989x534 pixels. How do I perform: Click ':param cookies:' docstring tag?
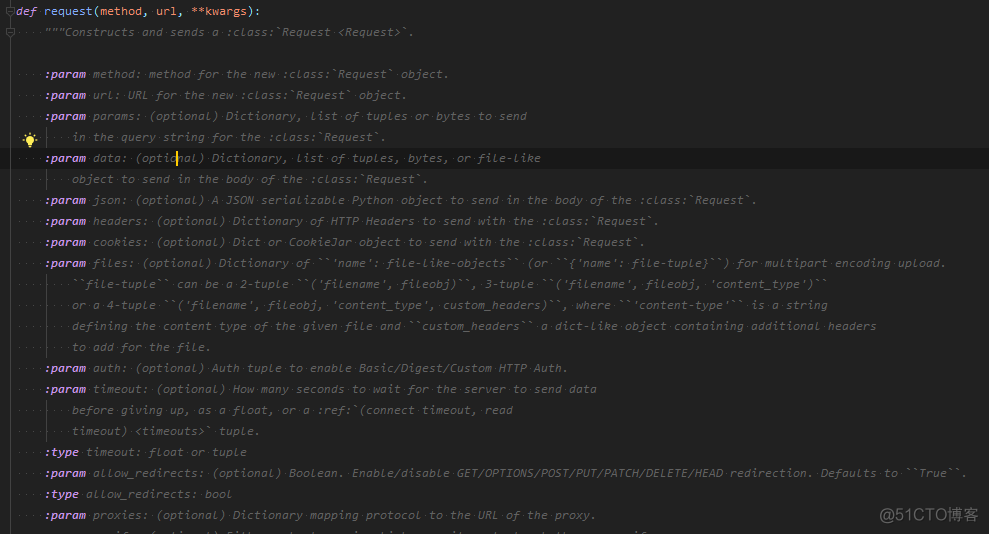tap(97, 242)
